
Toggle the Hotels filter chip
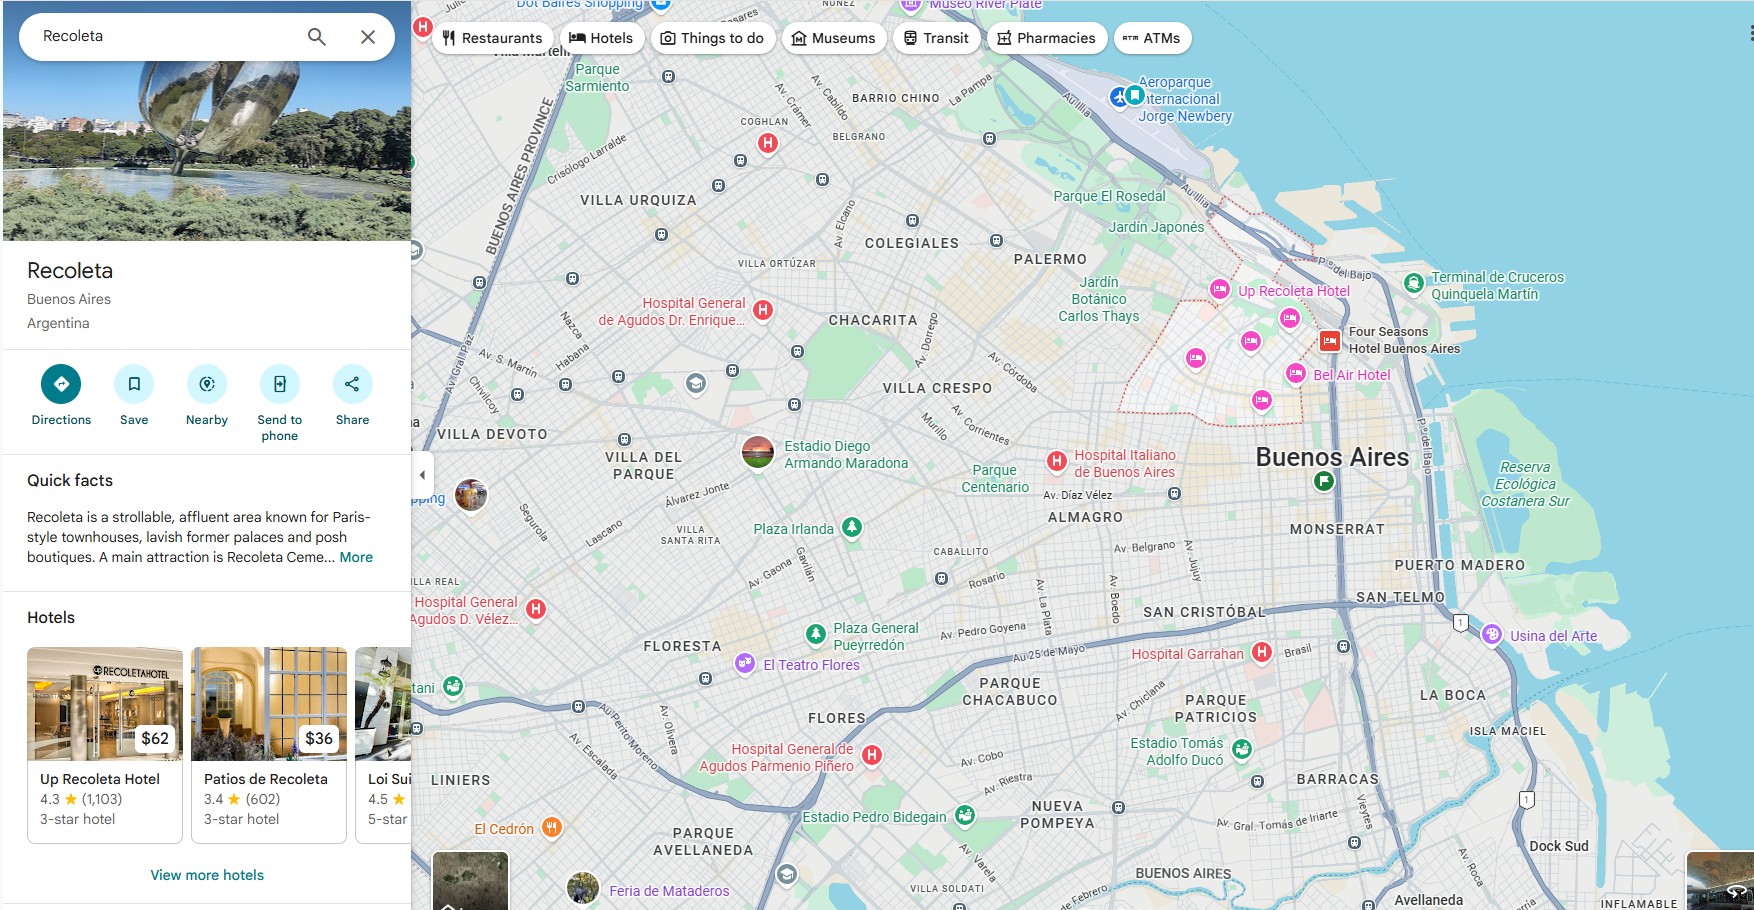click(x=601, y=38)
